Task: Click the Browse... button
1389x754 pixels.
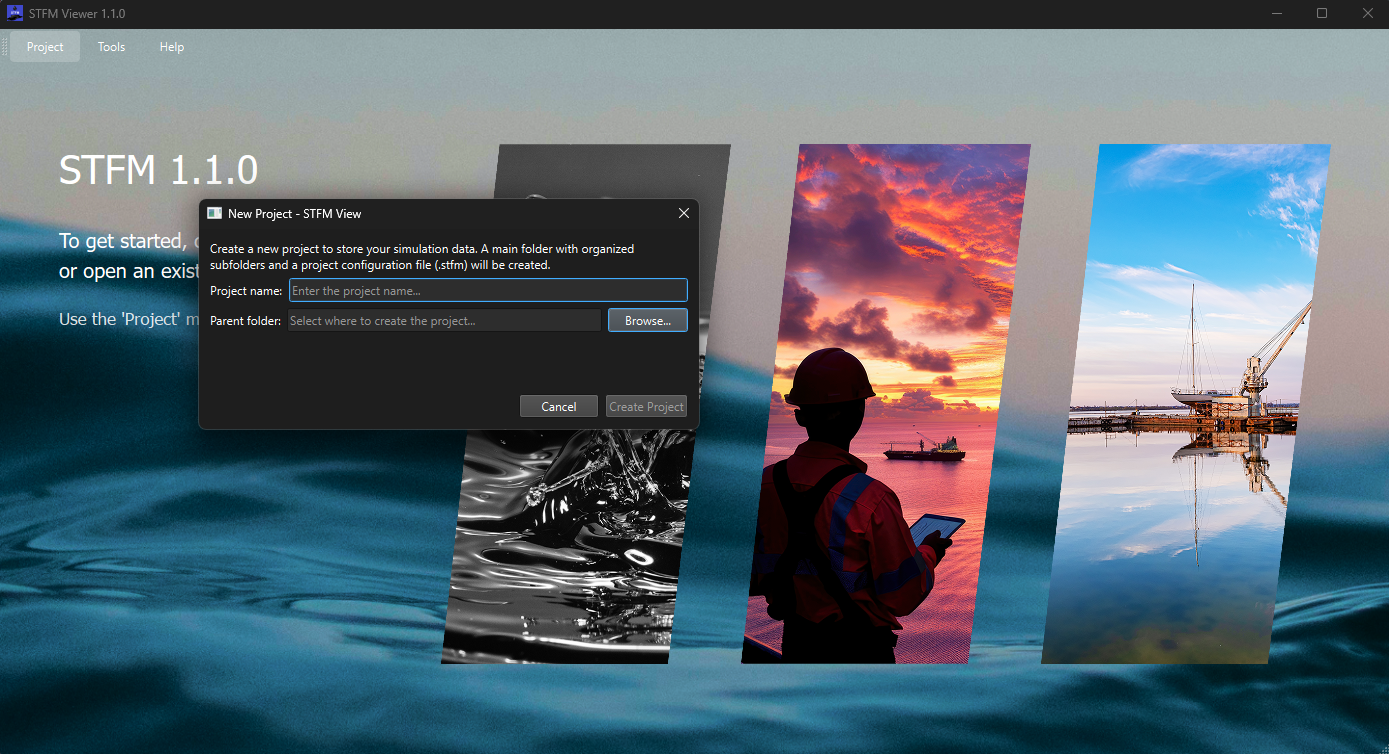Action: click(648, 321)
